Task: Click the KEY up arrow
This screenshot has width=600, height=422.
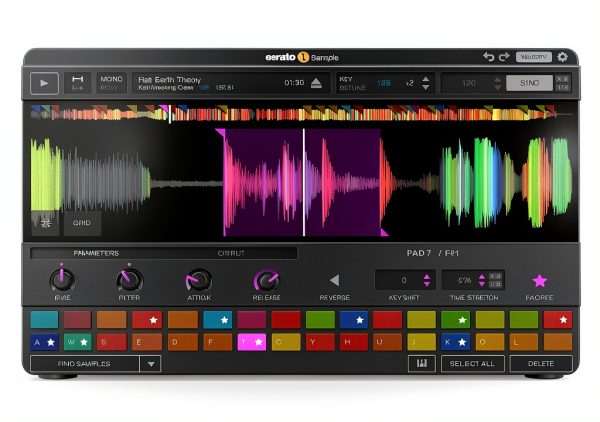Action: click(426, 79)
